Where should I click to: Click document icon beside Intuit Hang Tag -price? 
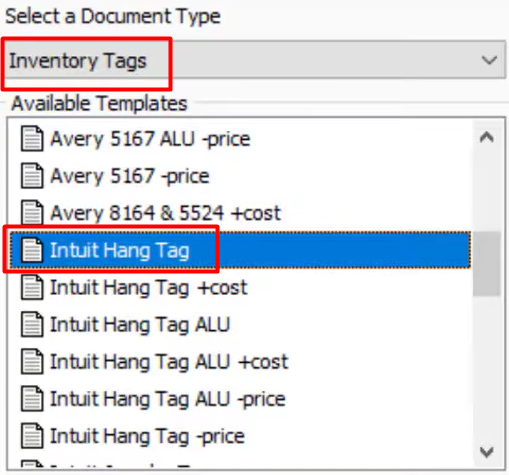tap(32, 436)
